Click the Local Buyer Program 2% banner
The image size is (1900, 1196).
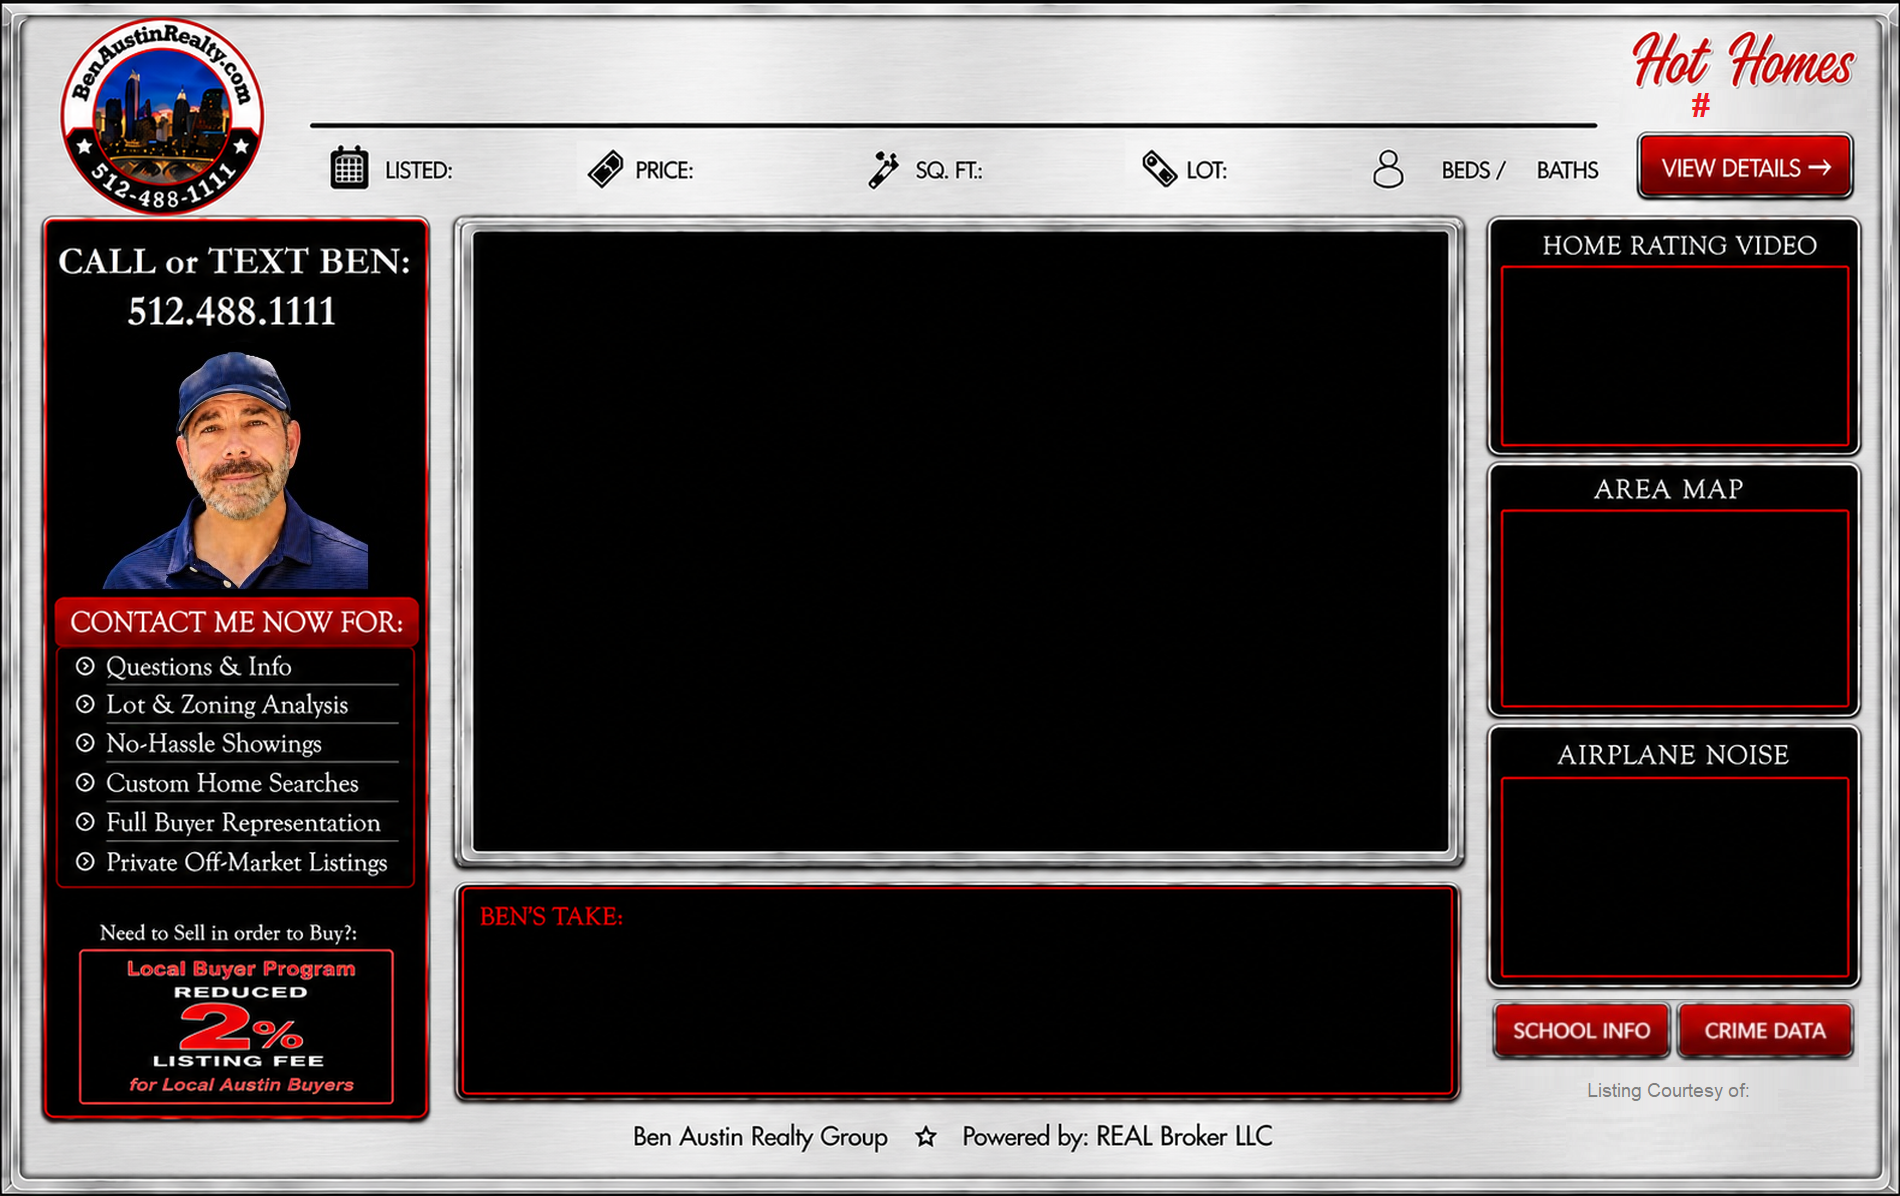click(236, 1027)
